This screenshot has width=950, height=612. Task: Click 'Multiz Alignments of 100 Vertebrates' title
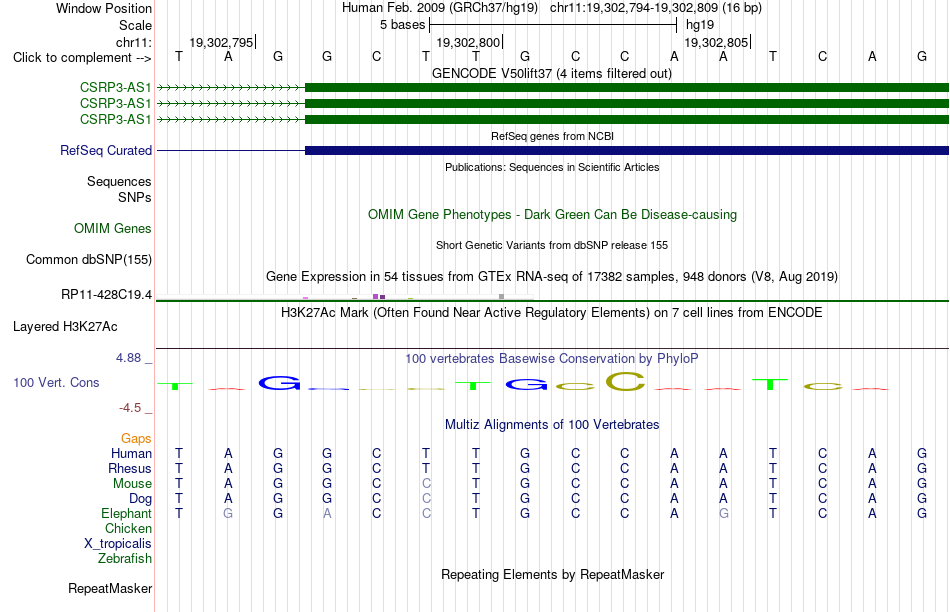point(552,425)
